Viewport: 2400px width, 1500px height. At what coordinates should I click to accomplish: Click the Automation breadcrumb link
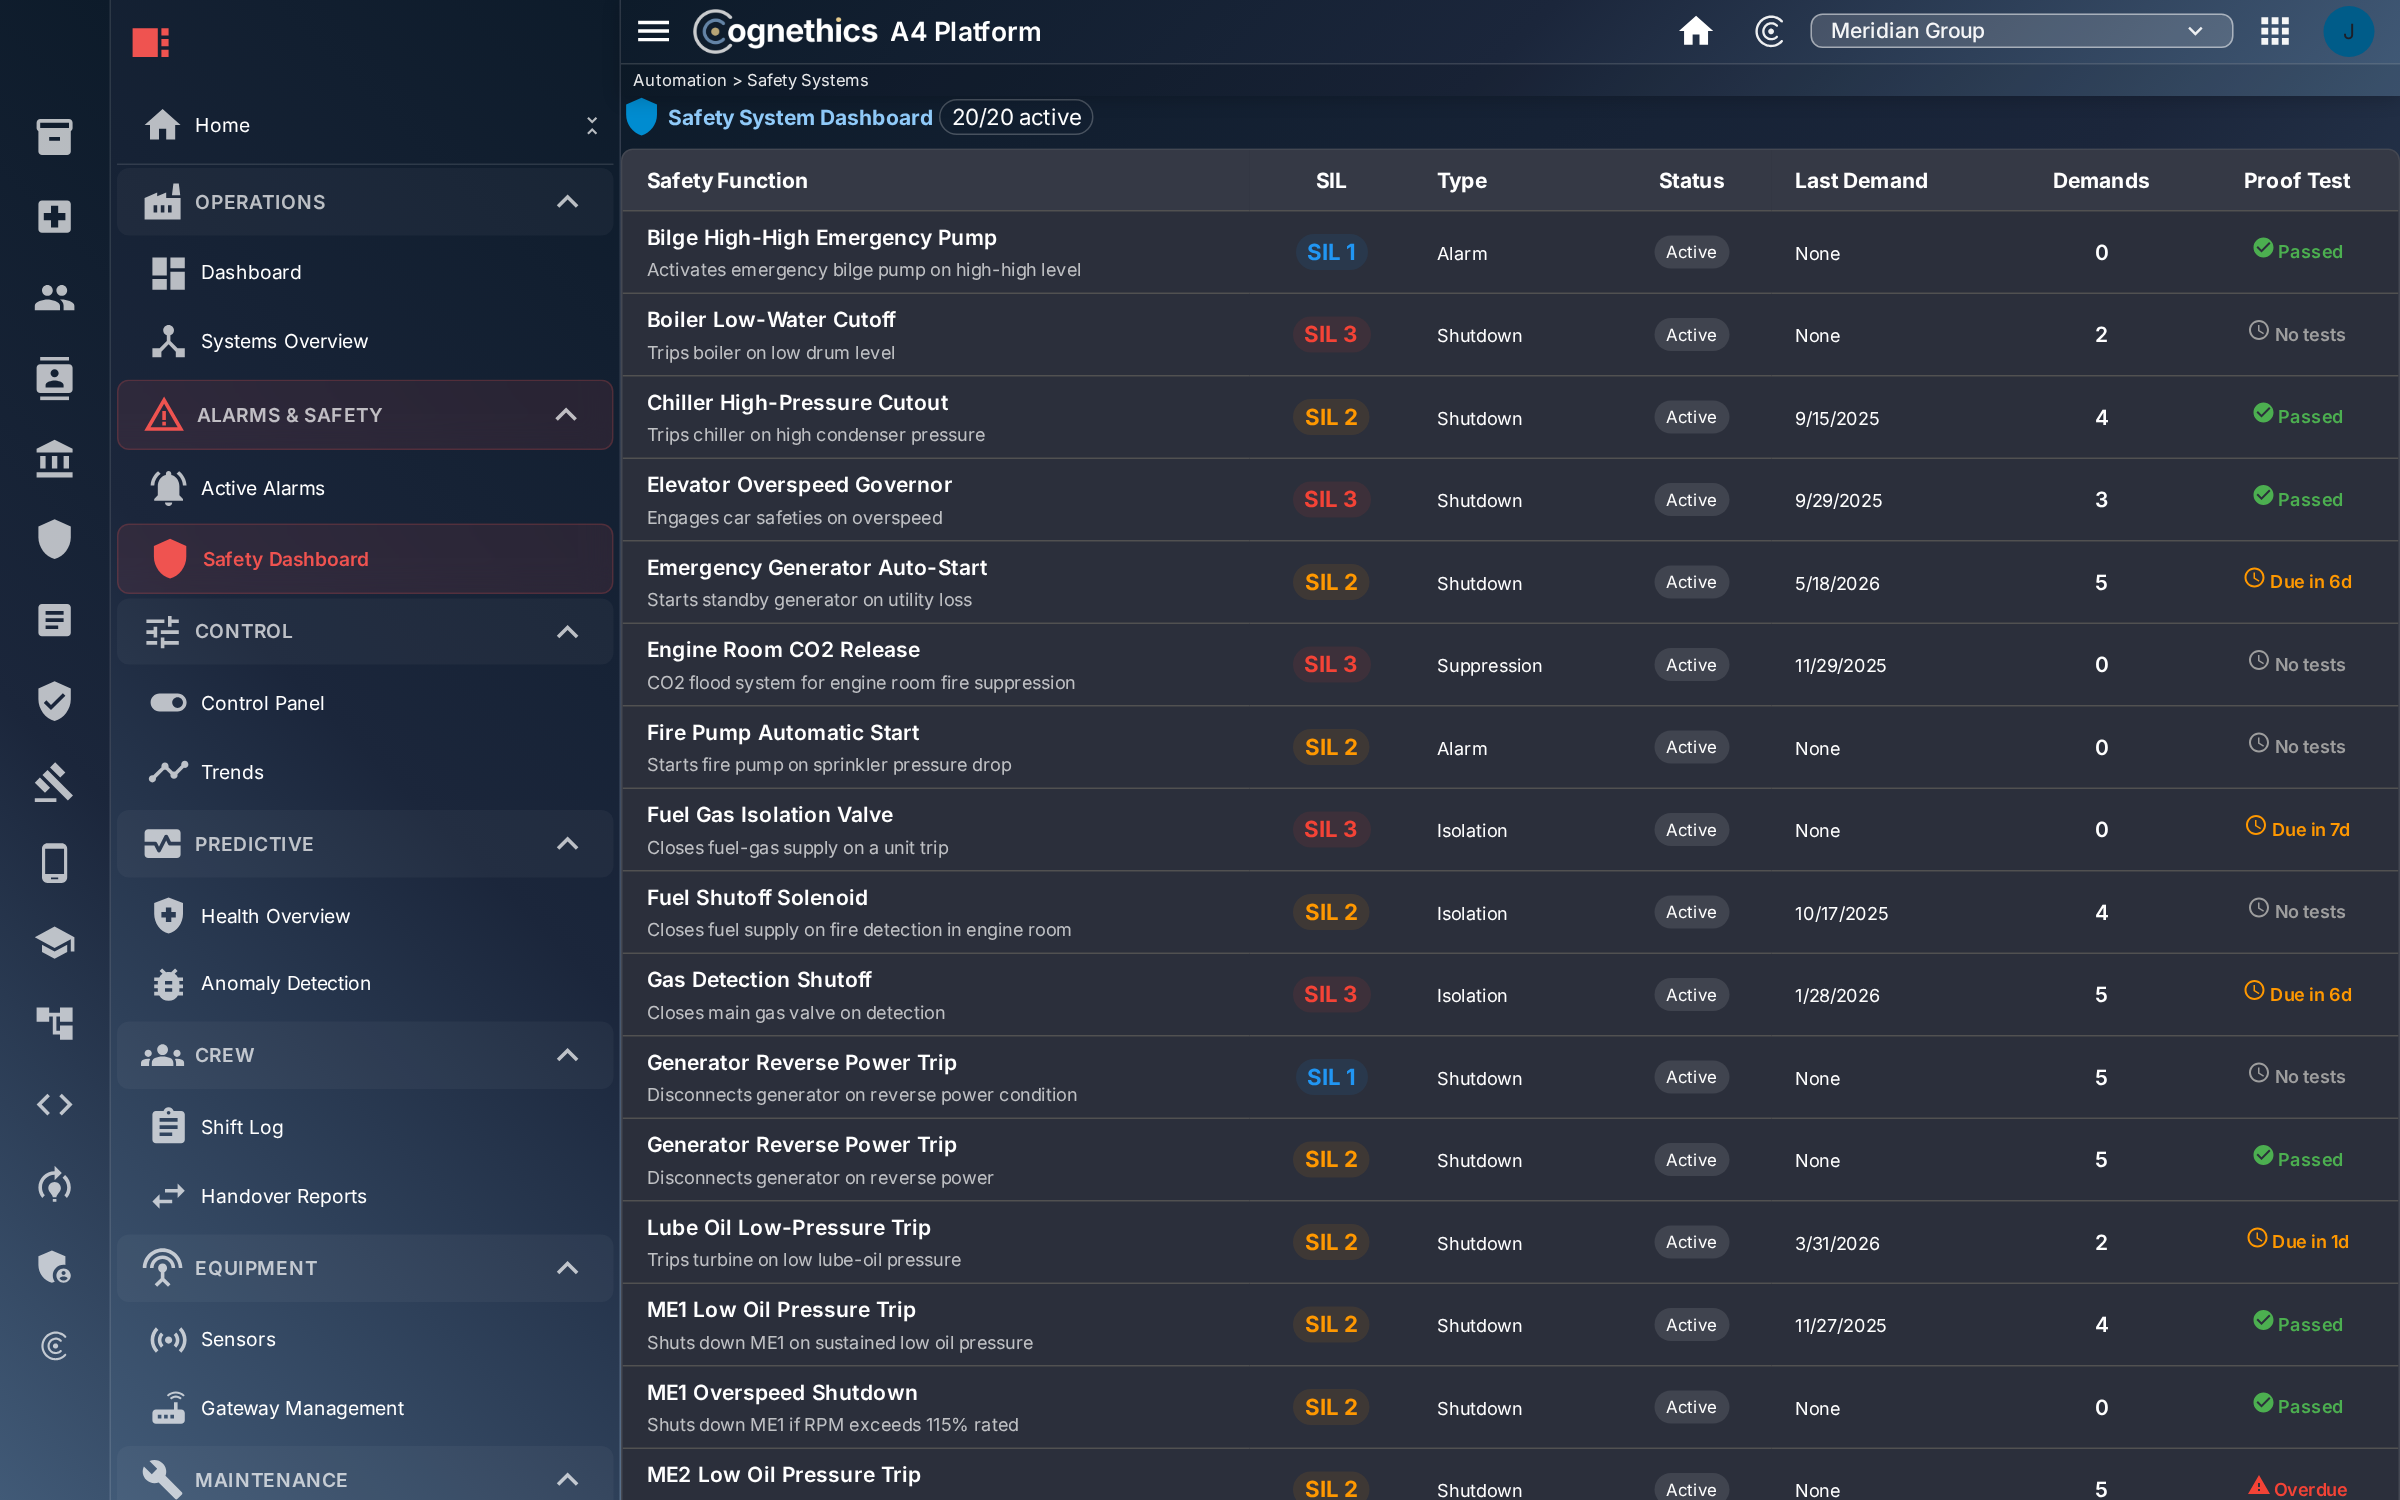tap(680, 80)
